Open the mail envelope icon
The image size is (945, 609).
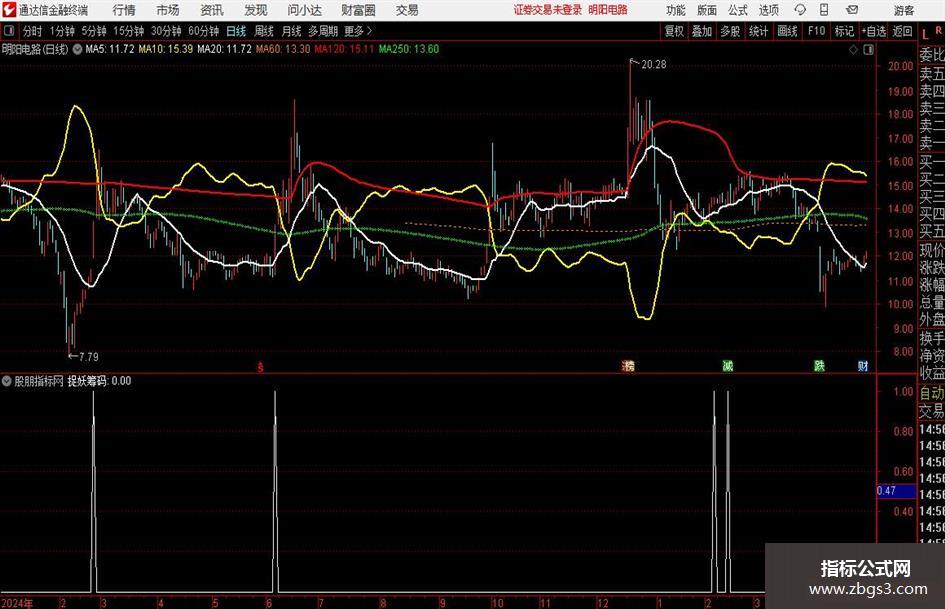(x=852, y=10)
